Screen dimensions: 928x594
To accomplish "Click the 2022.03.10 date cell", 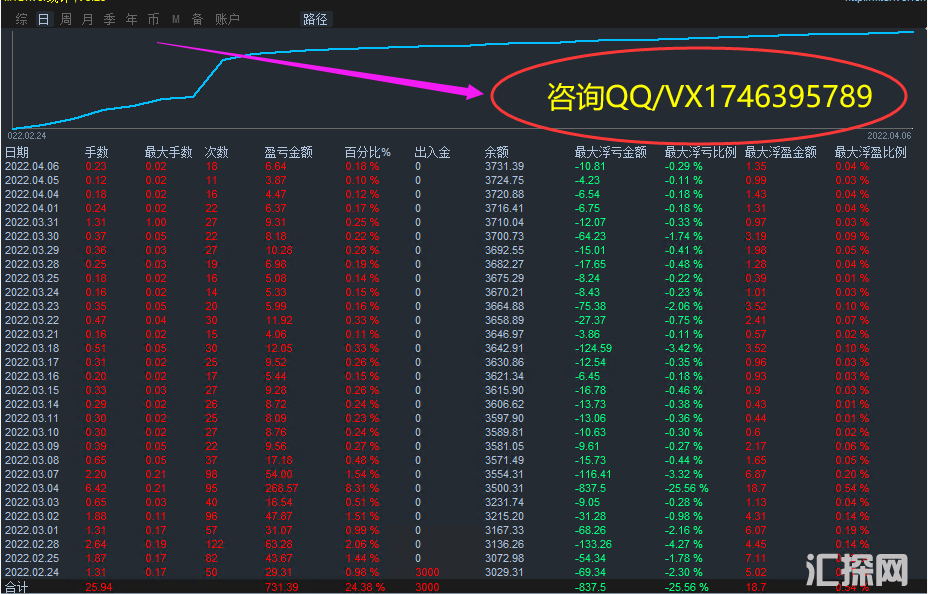I will pos(32,432).
